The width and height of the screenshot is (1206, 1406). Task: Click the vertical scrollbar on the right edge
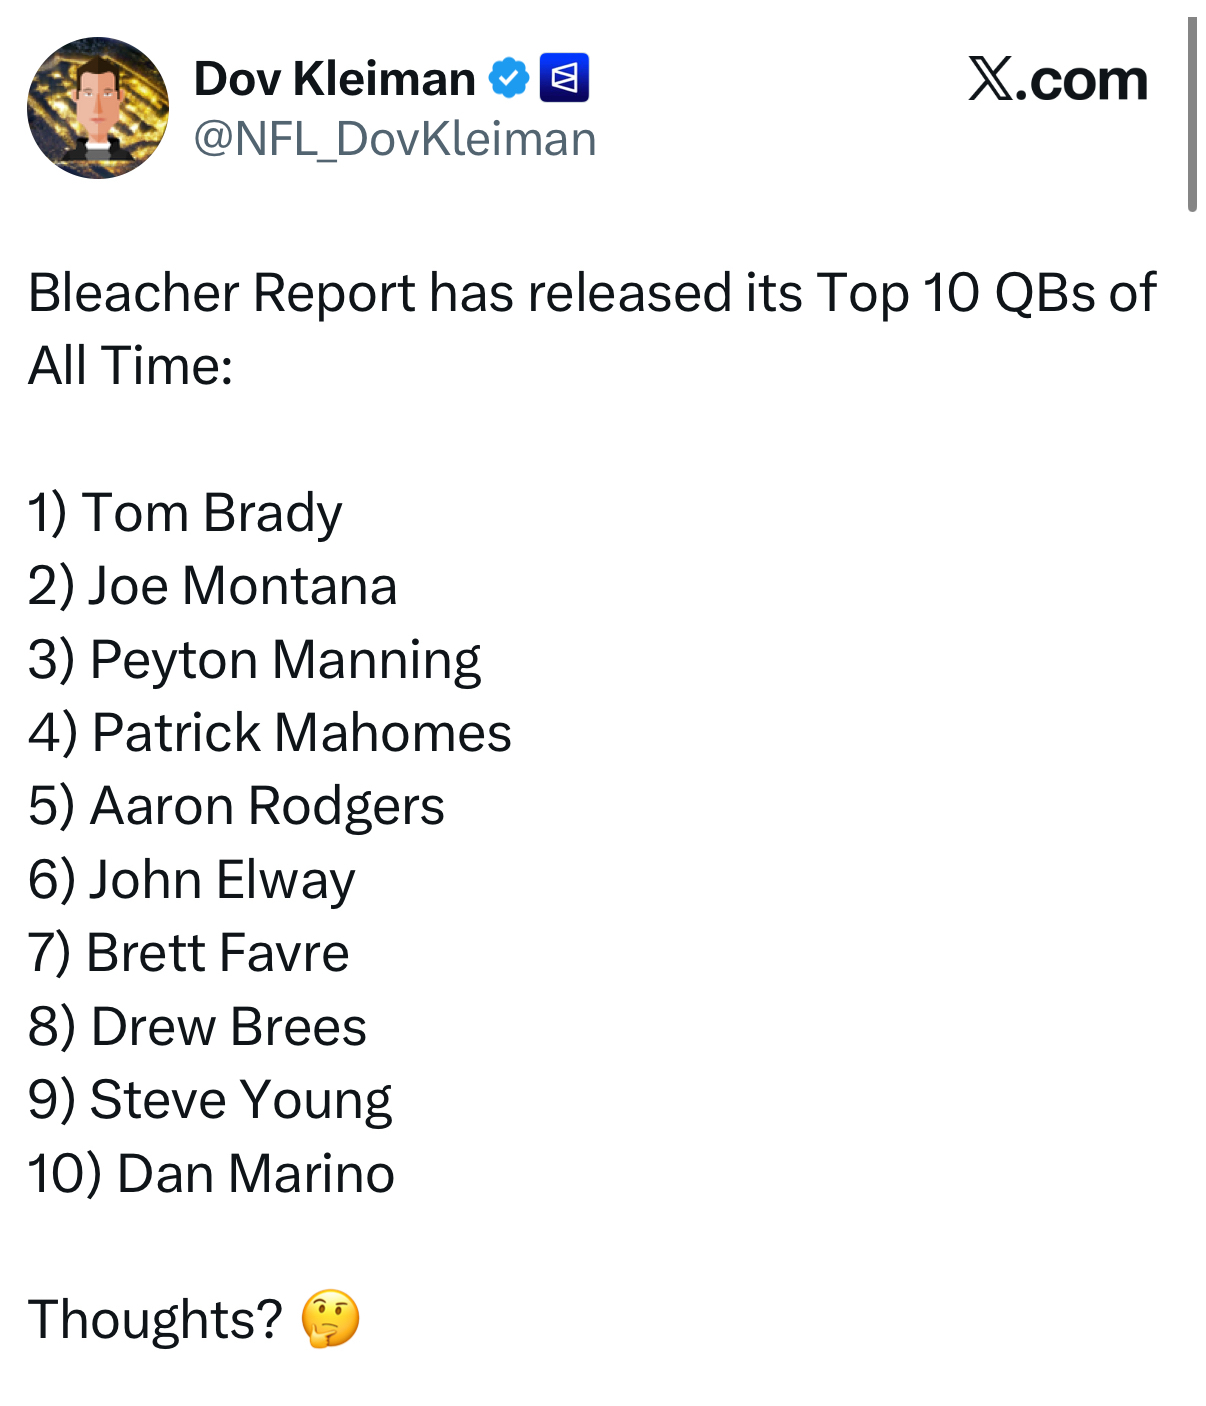[1191, 114]
